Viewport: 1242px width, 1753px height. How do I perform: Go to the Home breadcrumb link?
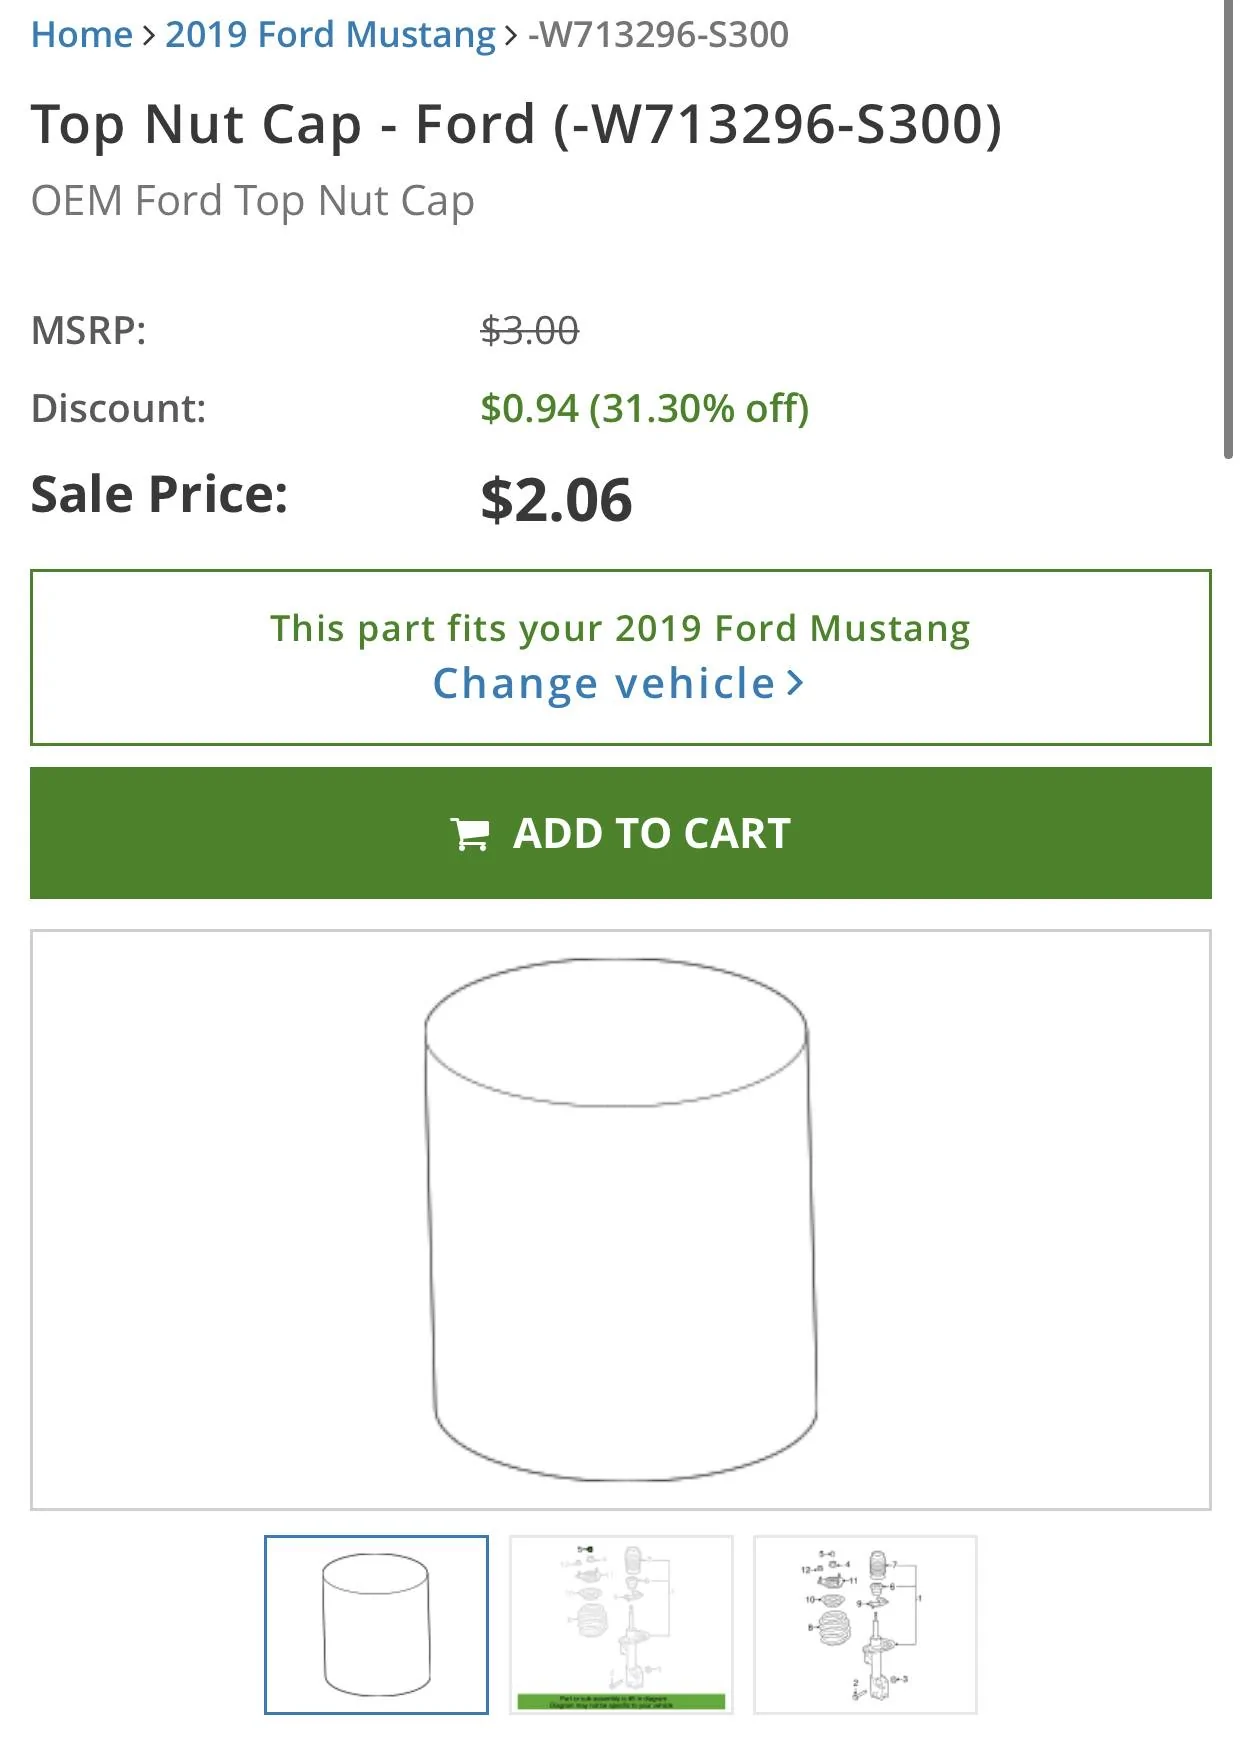pyautogui.click(x=81, y=35)
